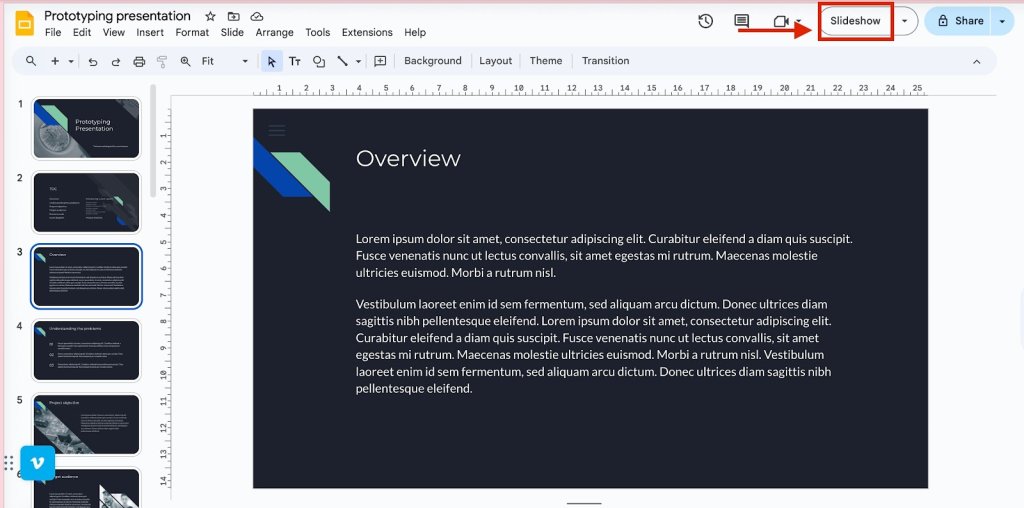Open the shape insert tool
Viewport: 1024px width, 508px height.
[319, 61]
